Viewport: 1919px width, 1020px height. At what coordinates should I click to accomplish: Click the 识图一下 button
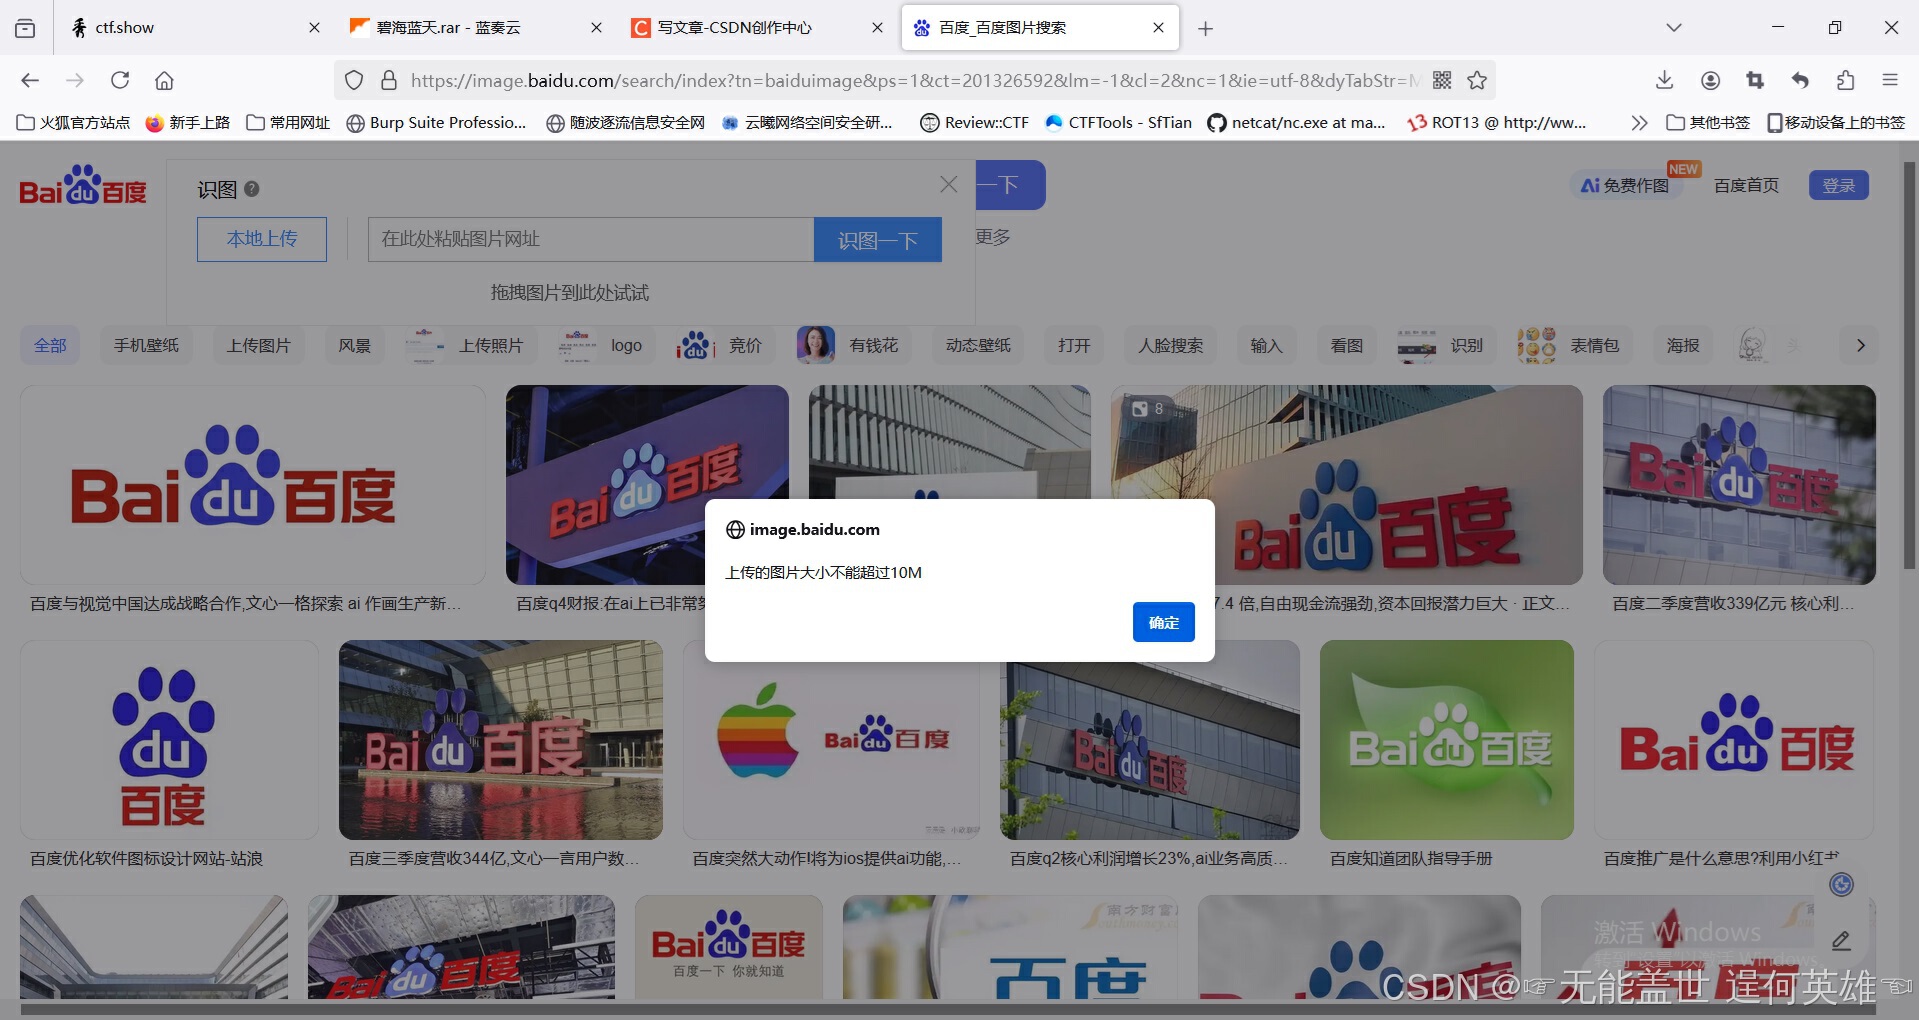coord(878,240)
